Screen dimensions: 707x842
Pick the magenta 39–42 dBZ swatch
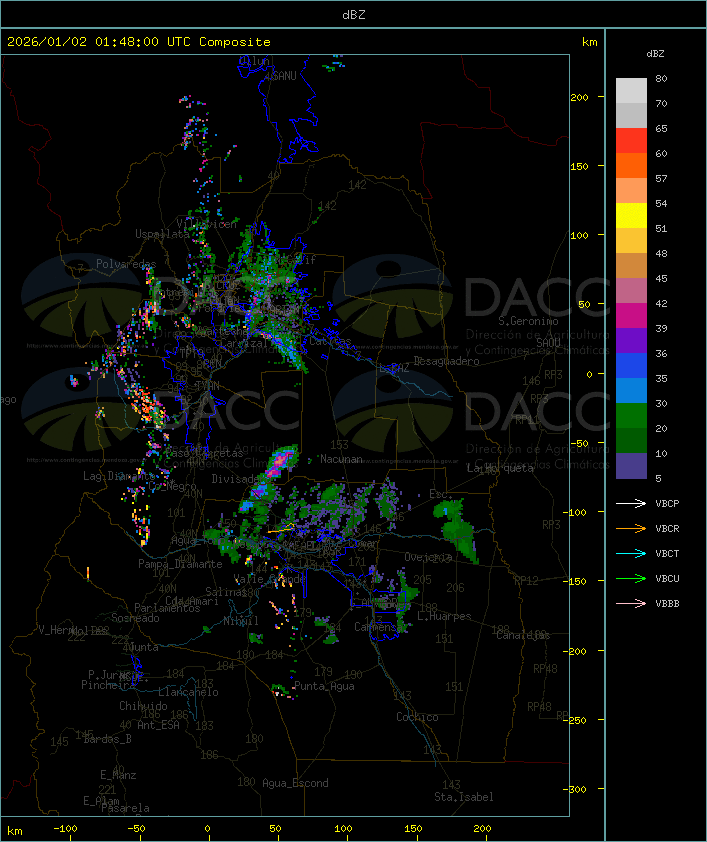pyautogui.click(x=631, y=315)
